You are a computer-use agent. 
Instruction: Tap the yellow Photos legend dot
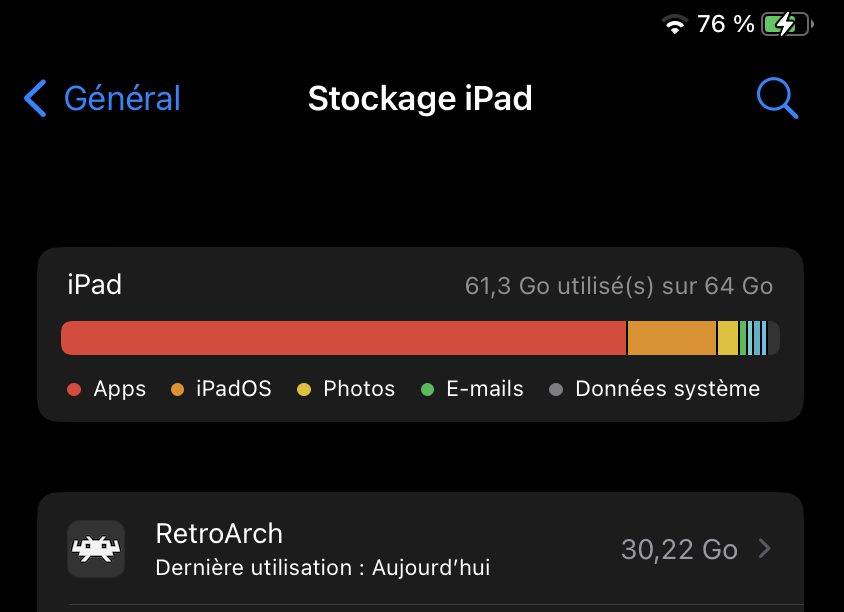pyautogui.click(x=304, y=390)
